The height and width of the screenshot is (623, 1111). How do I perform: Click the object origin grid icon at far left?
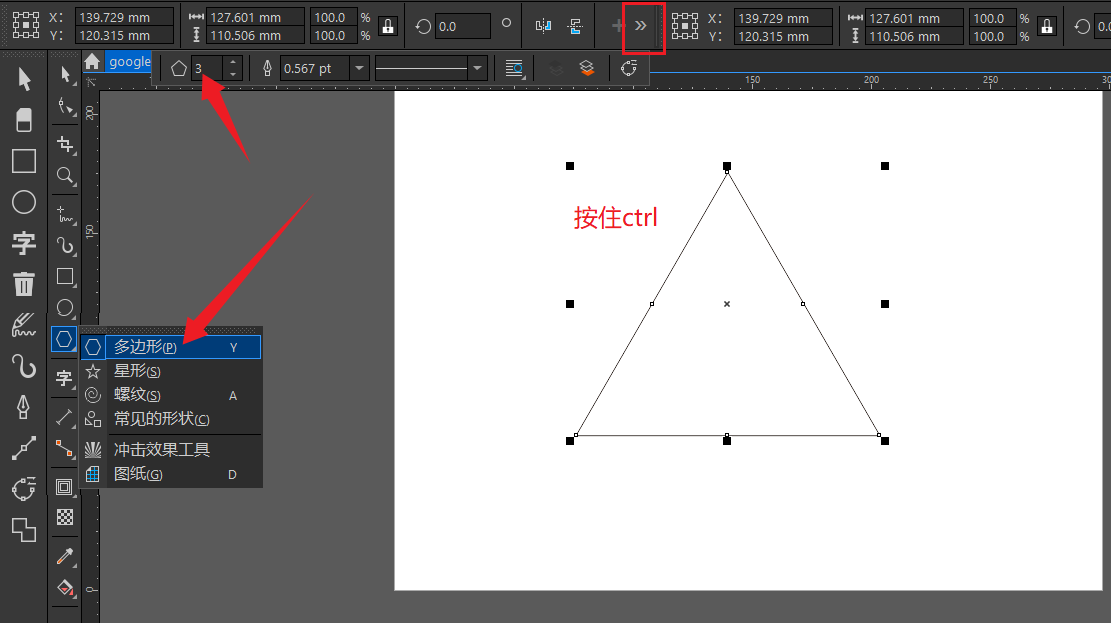[26, 26]
